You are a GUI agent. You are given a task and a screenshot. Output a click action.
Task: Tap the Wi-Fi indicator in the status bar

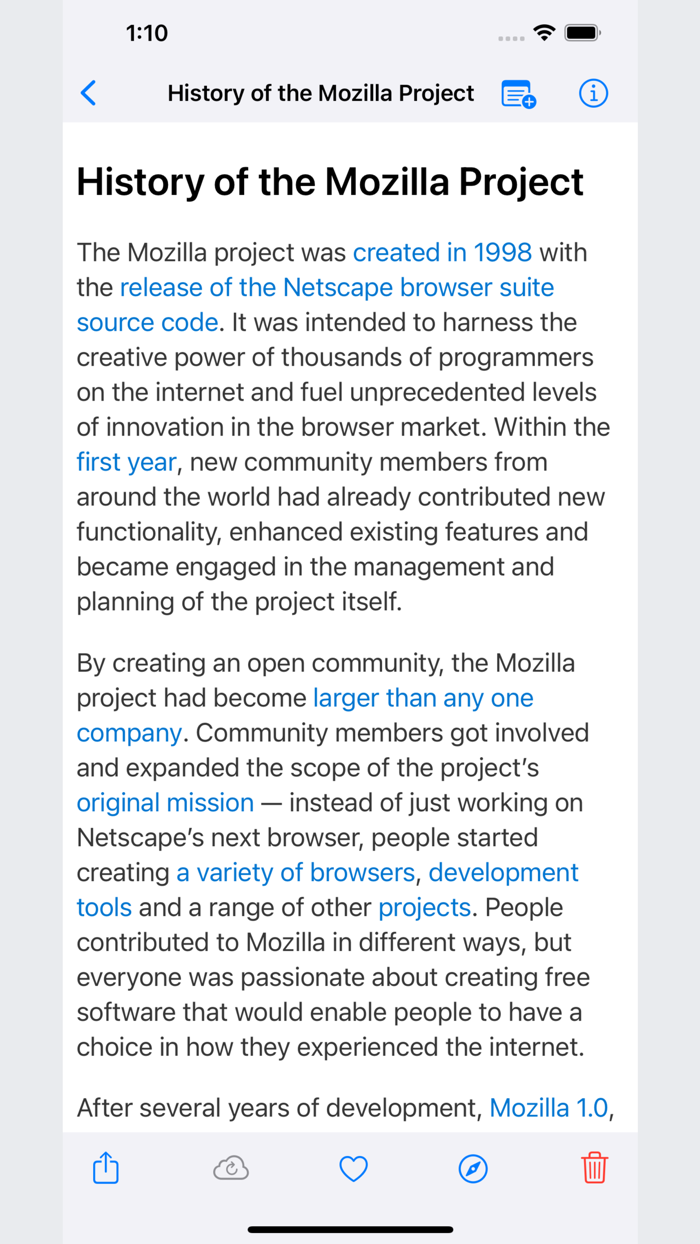click(x=543, y=33)
